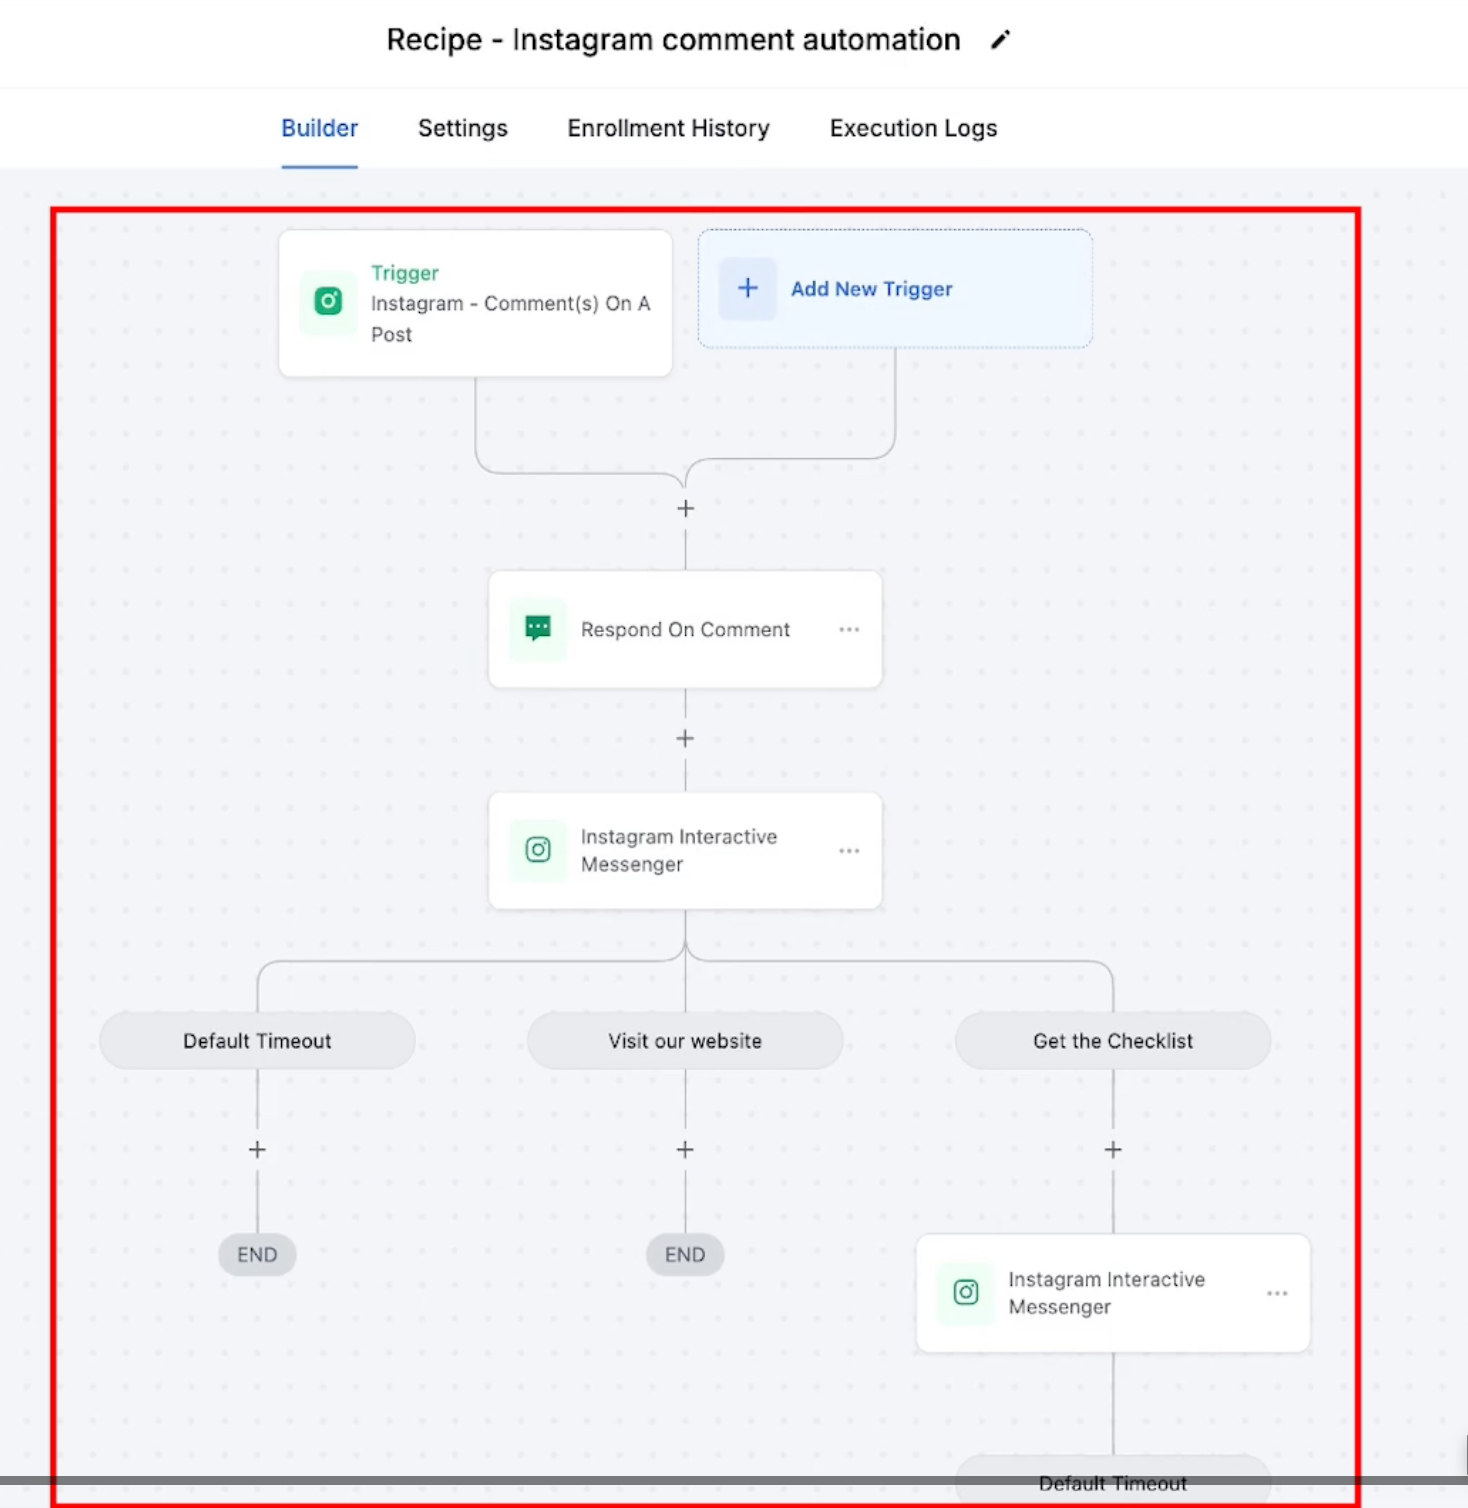Open the upper Instagram Interactive Messenger card
Viewport: 1468px width, 1508px height.
tap(685, 851)
